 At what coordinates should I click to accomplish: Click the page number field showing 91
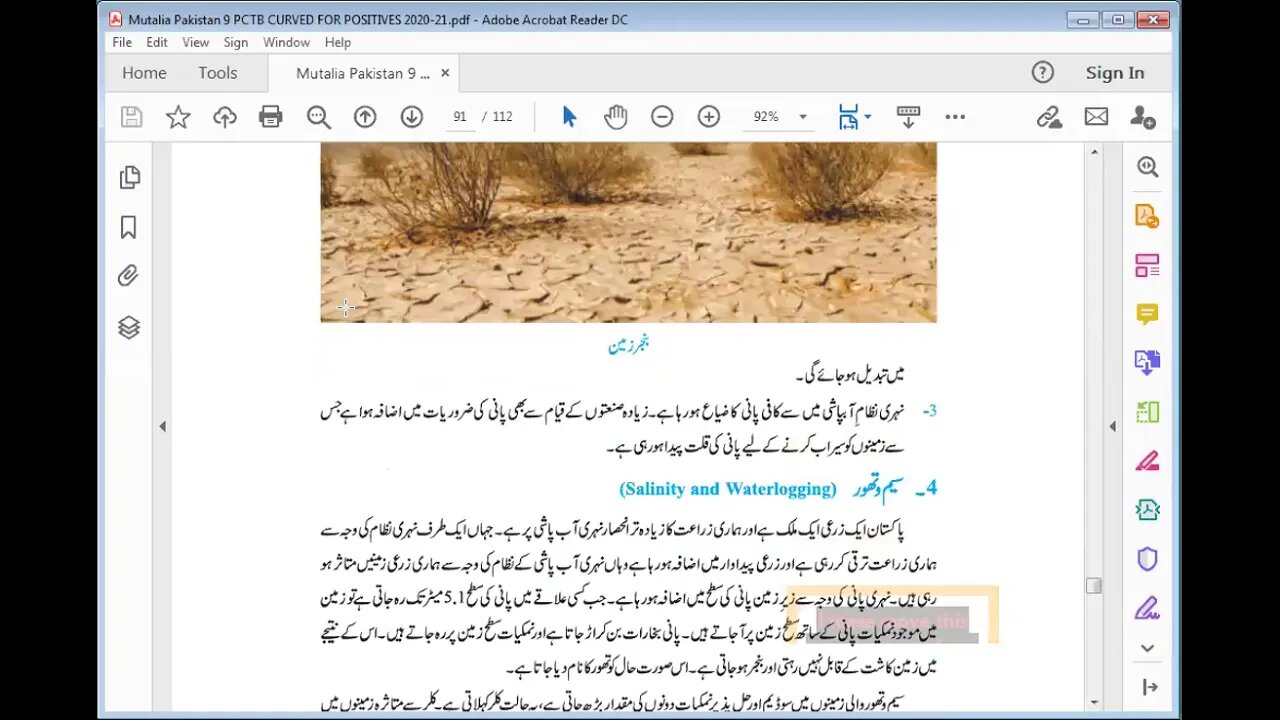pyautogui.click(x=460, y=117)
